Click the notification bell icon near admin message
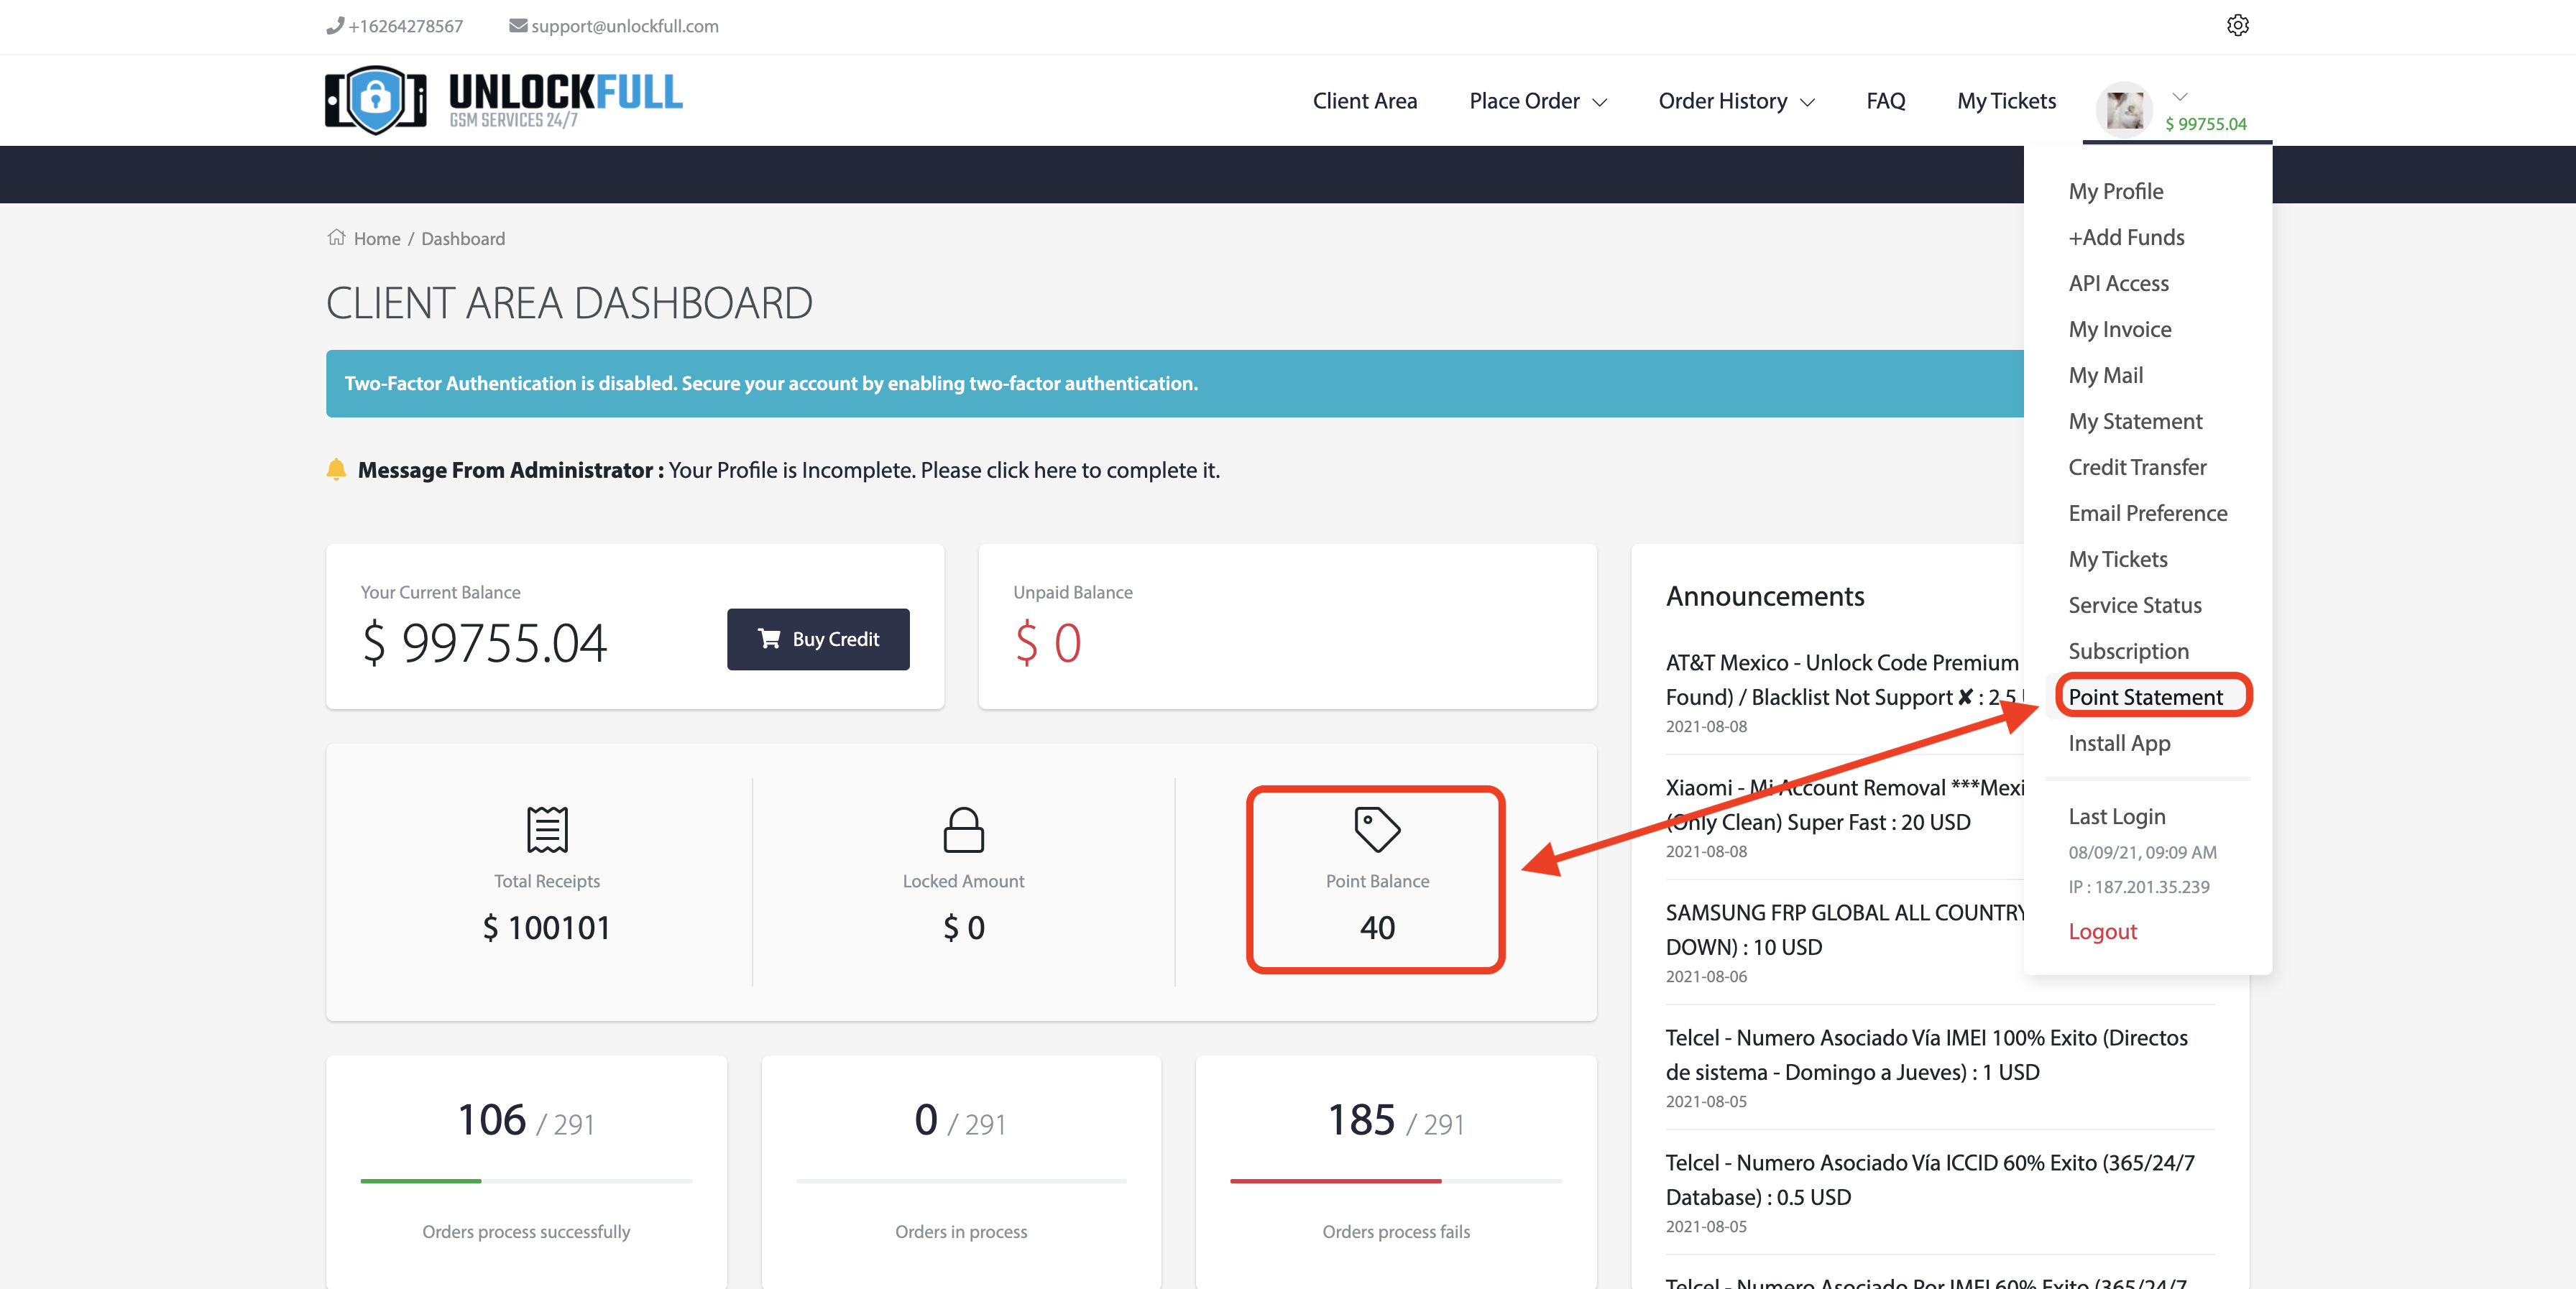Viewport: 2576px width, 1289px height. tap(336, 469)
